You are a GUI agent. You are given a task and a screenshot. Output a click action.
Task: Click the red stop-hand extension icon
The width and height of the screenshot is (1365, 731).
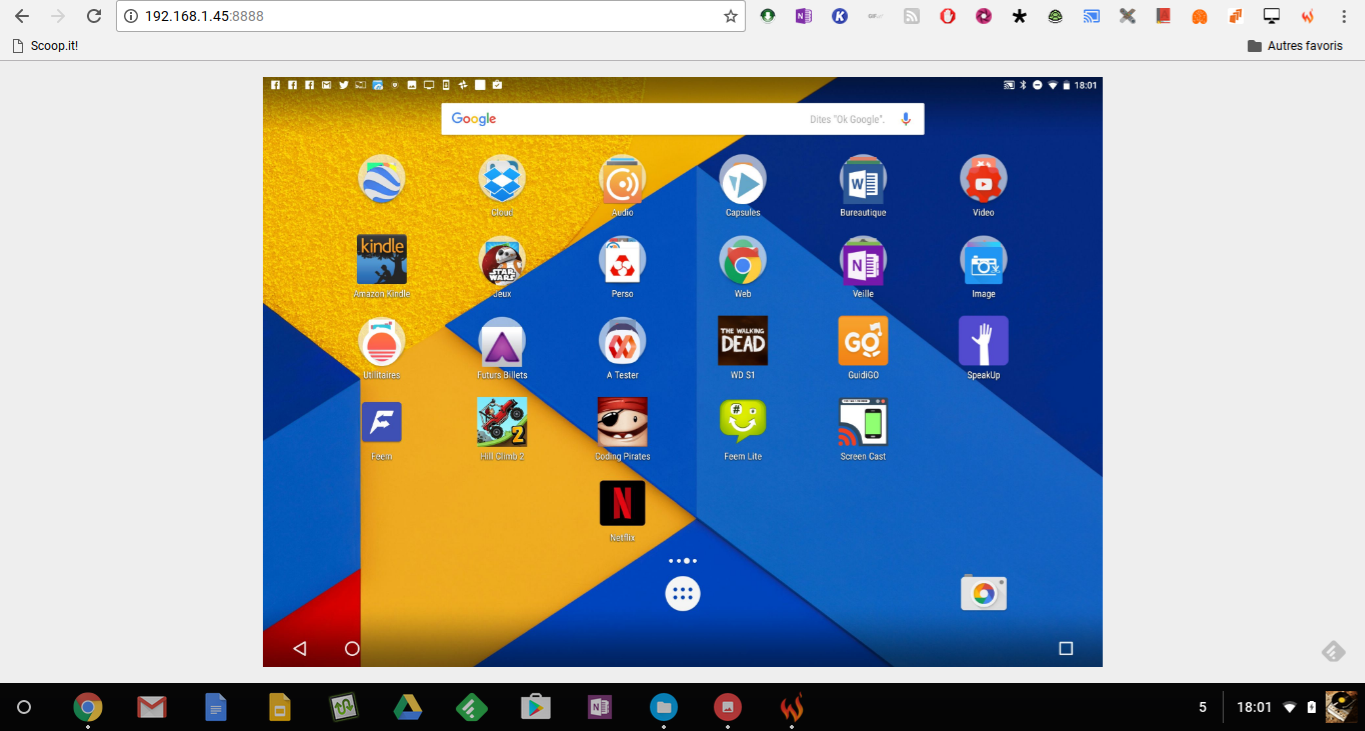click(947, 16)
